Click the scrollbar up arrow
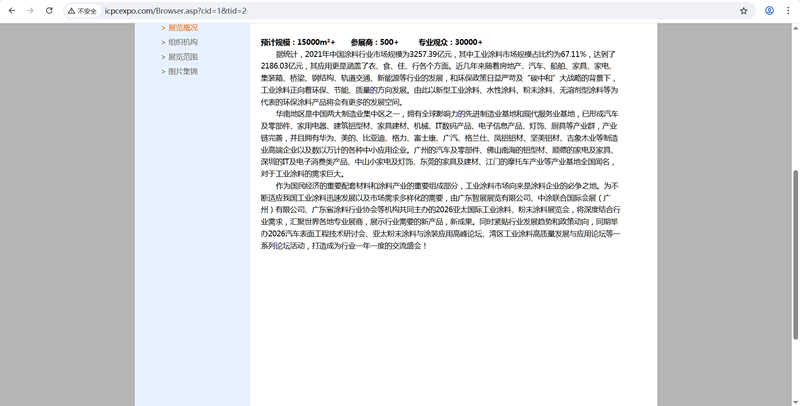Viewport: 800px width, 406px height. (x=795, y=25)
